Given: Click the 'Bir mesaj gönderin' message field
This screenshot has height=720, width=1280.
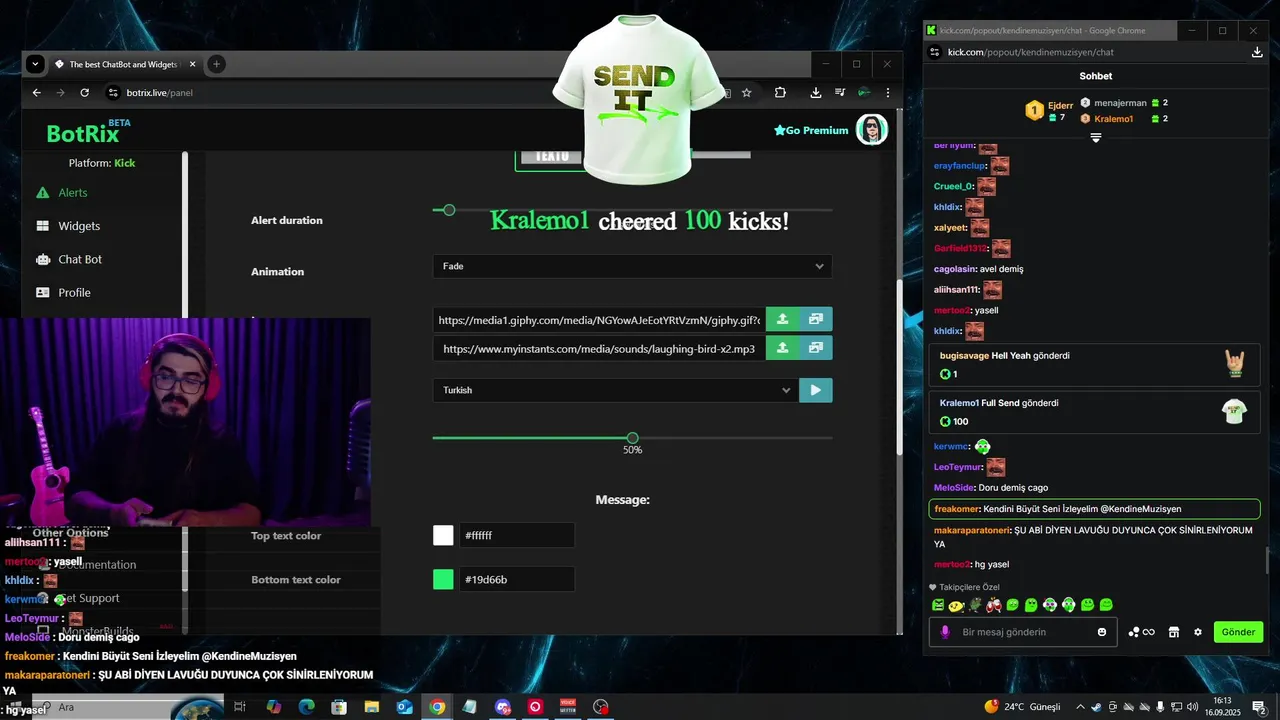Looking at the screenshot, I should pyautogui.click(x=1025, y=632).
